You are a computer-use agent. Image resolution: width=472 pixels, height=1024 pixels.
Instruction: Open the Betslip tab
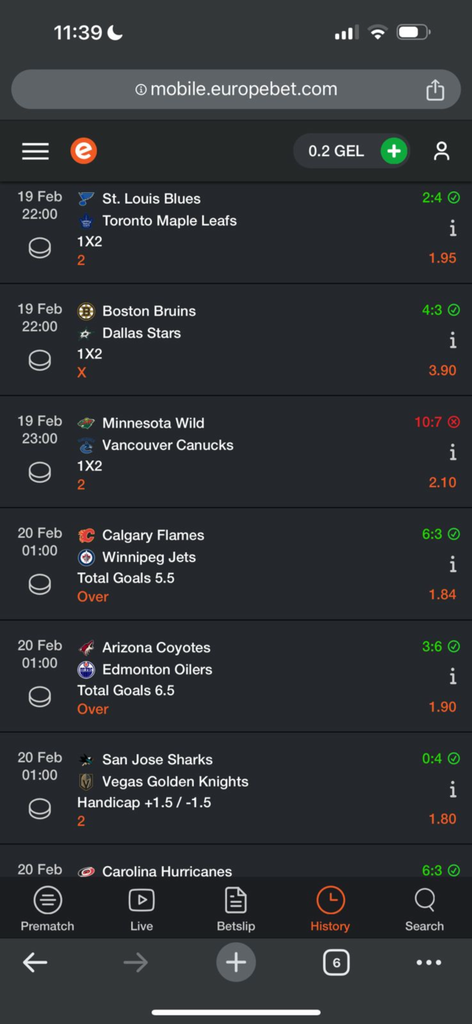(x=236, y=910)
